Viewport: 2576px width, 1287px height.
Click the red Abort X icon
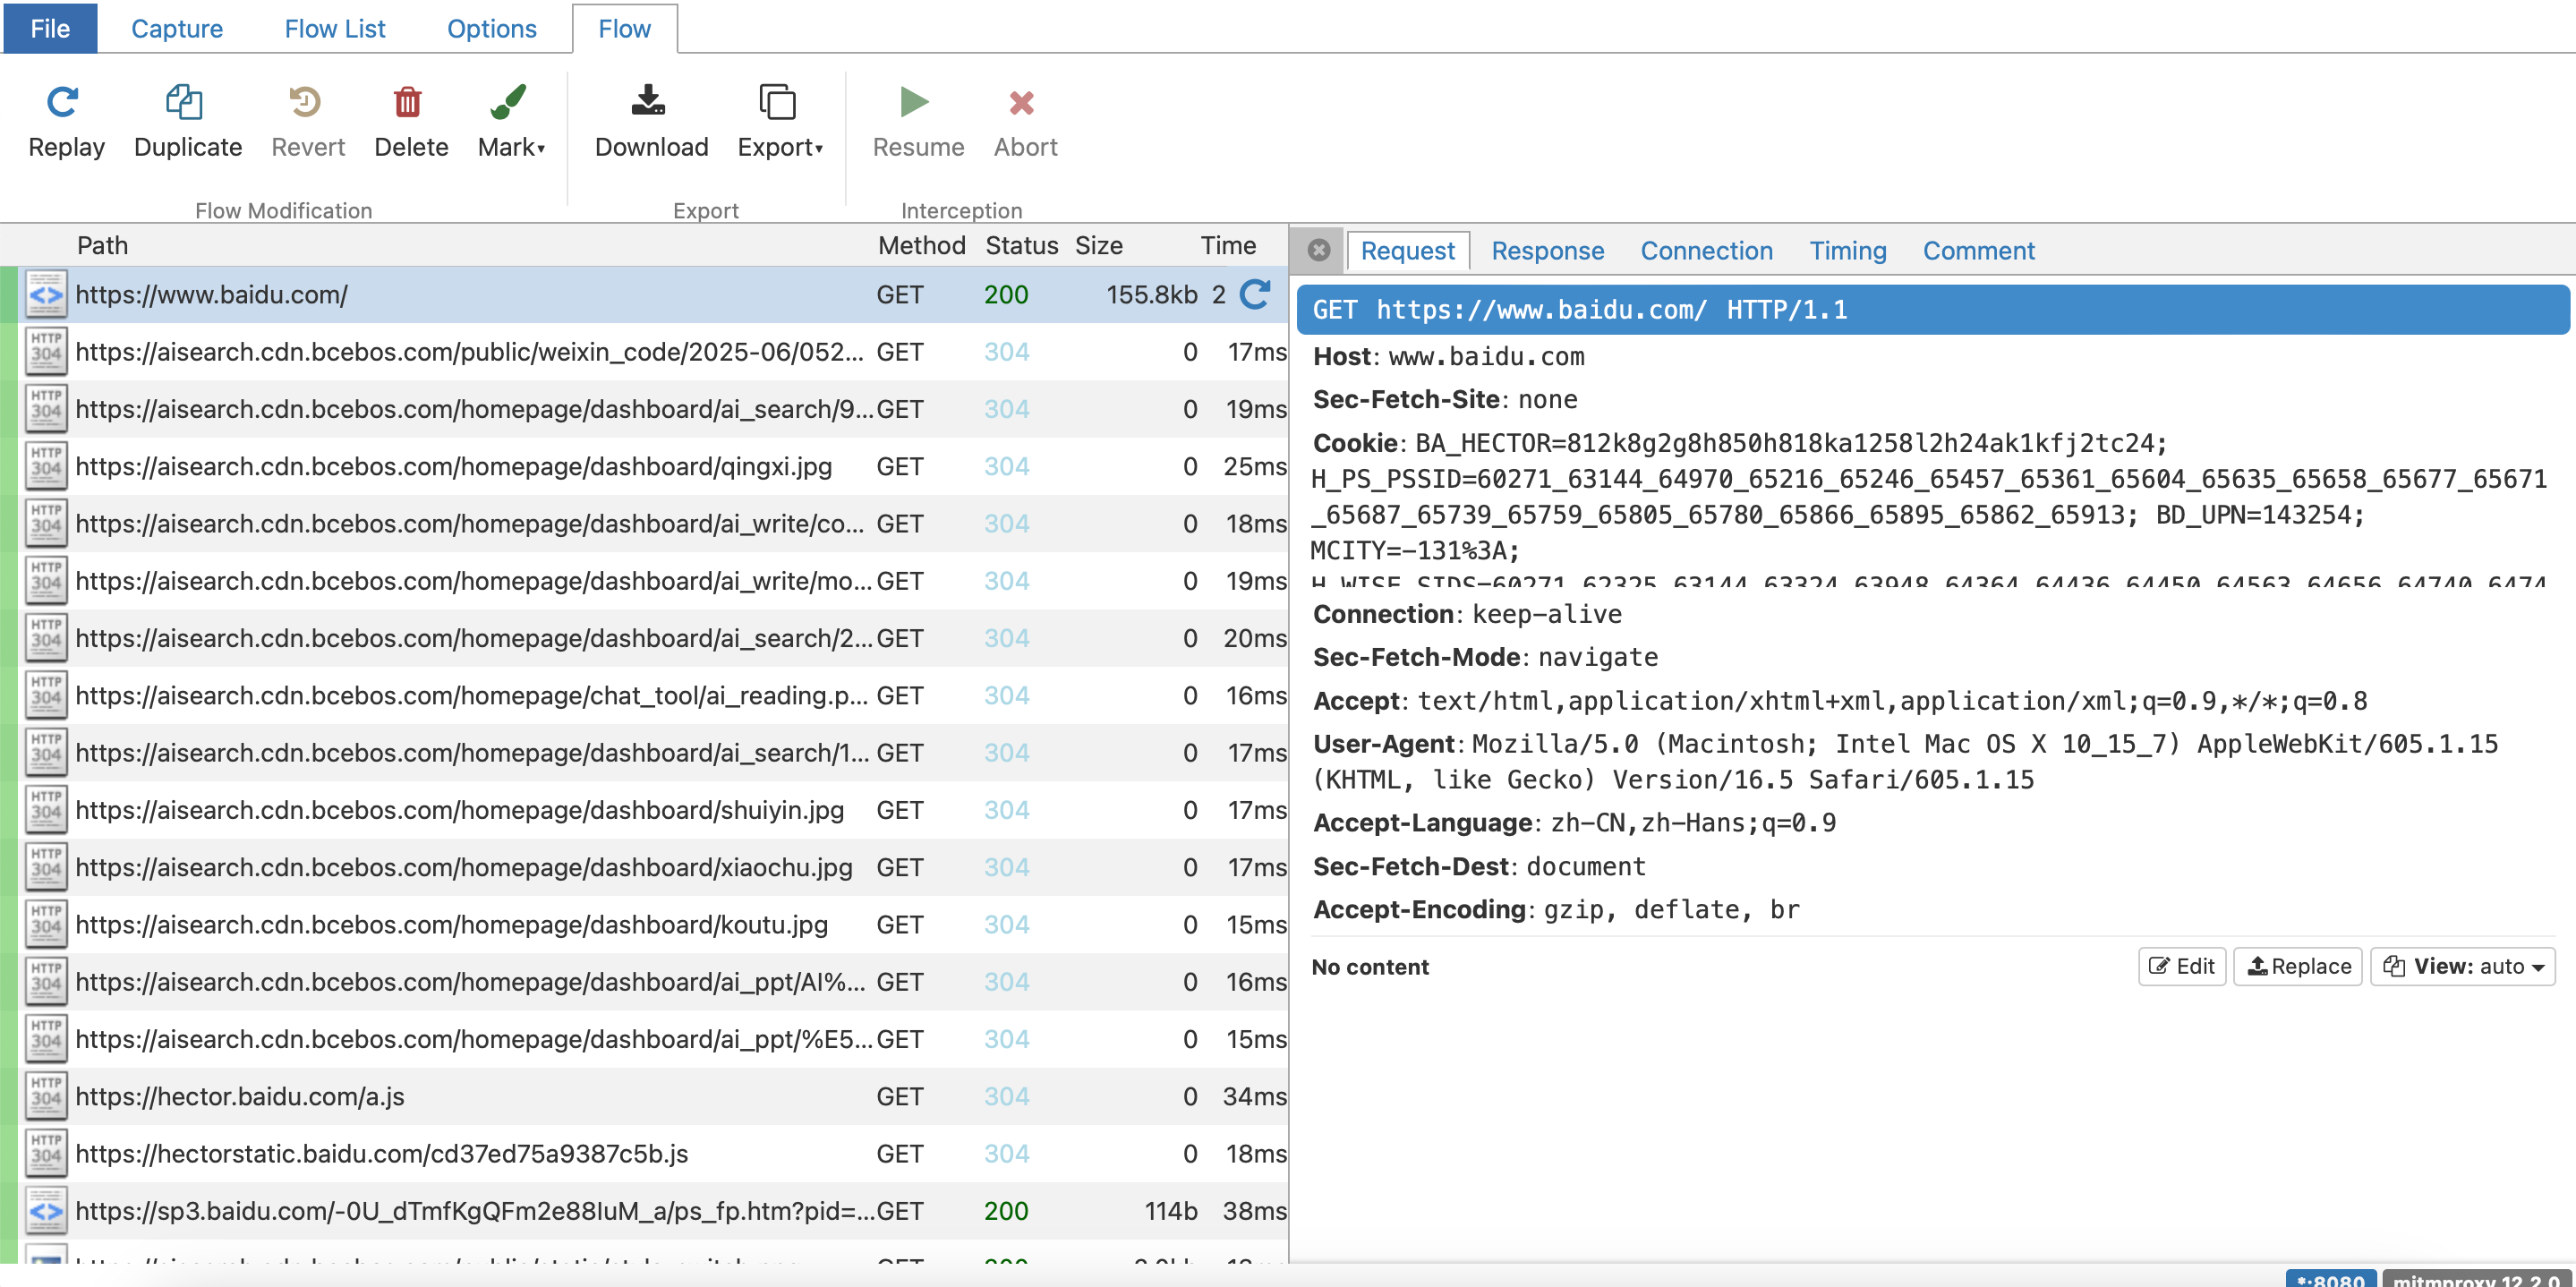click(x=1022, y=102)
